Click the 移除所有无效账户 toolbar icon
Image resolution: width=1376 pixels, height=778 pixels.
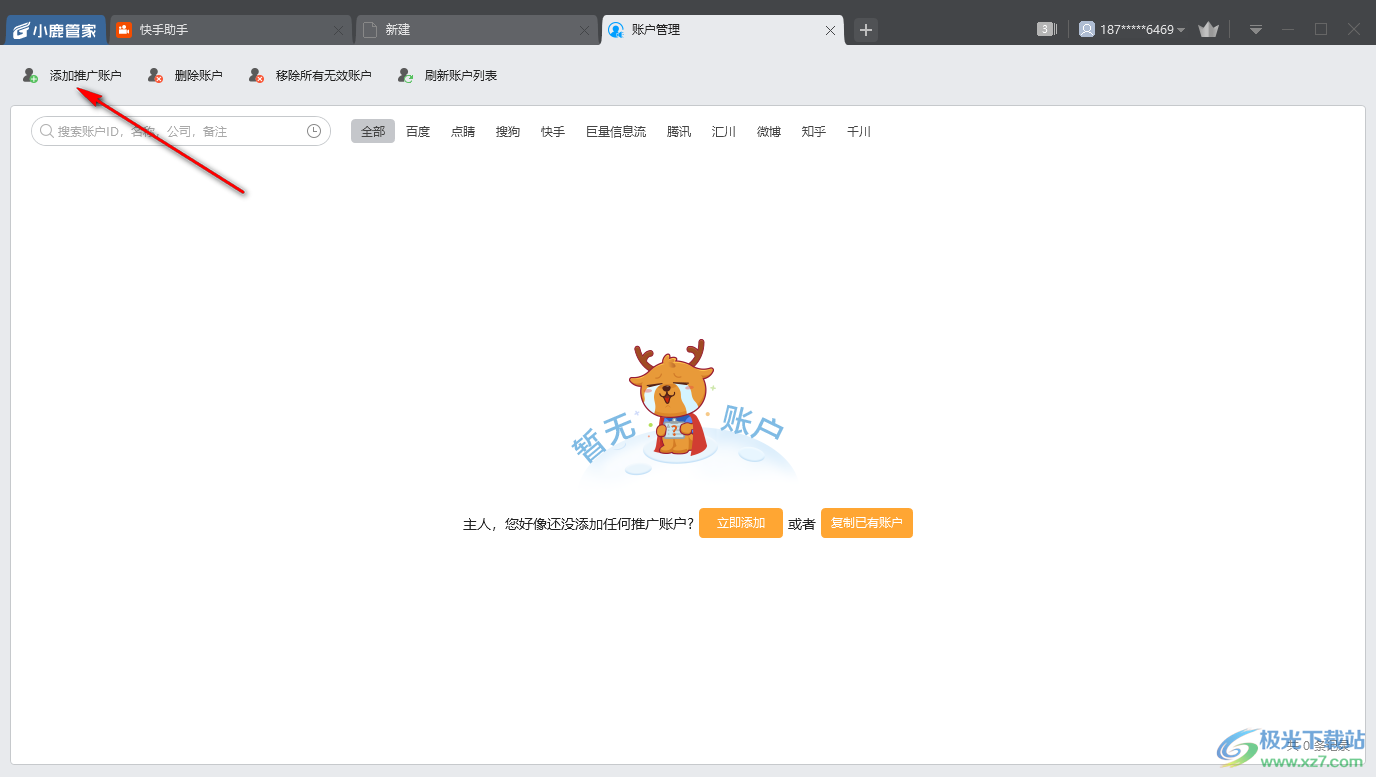click(x=257, y=75)
